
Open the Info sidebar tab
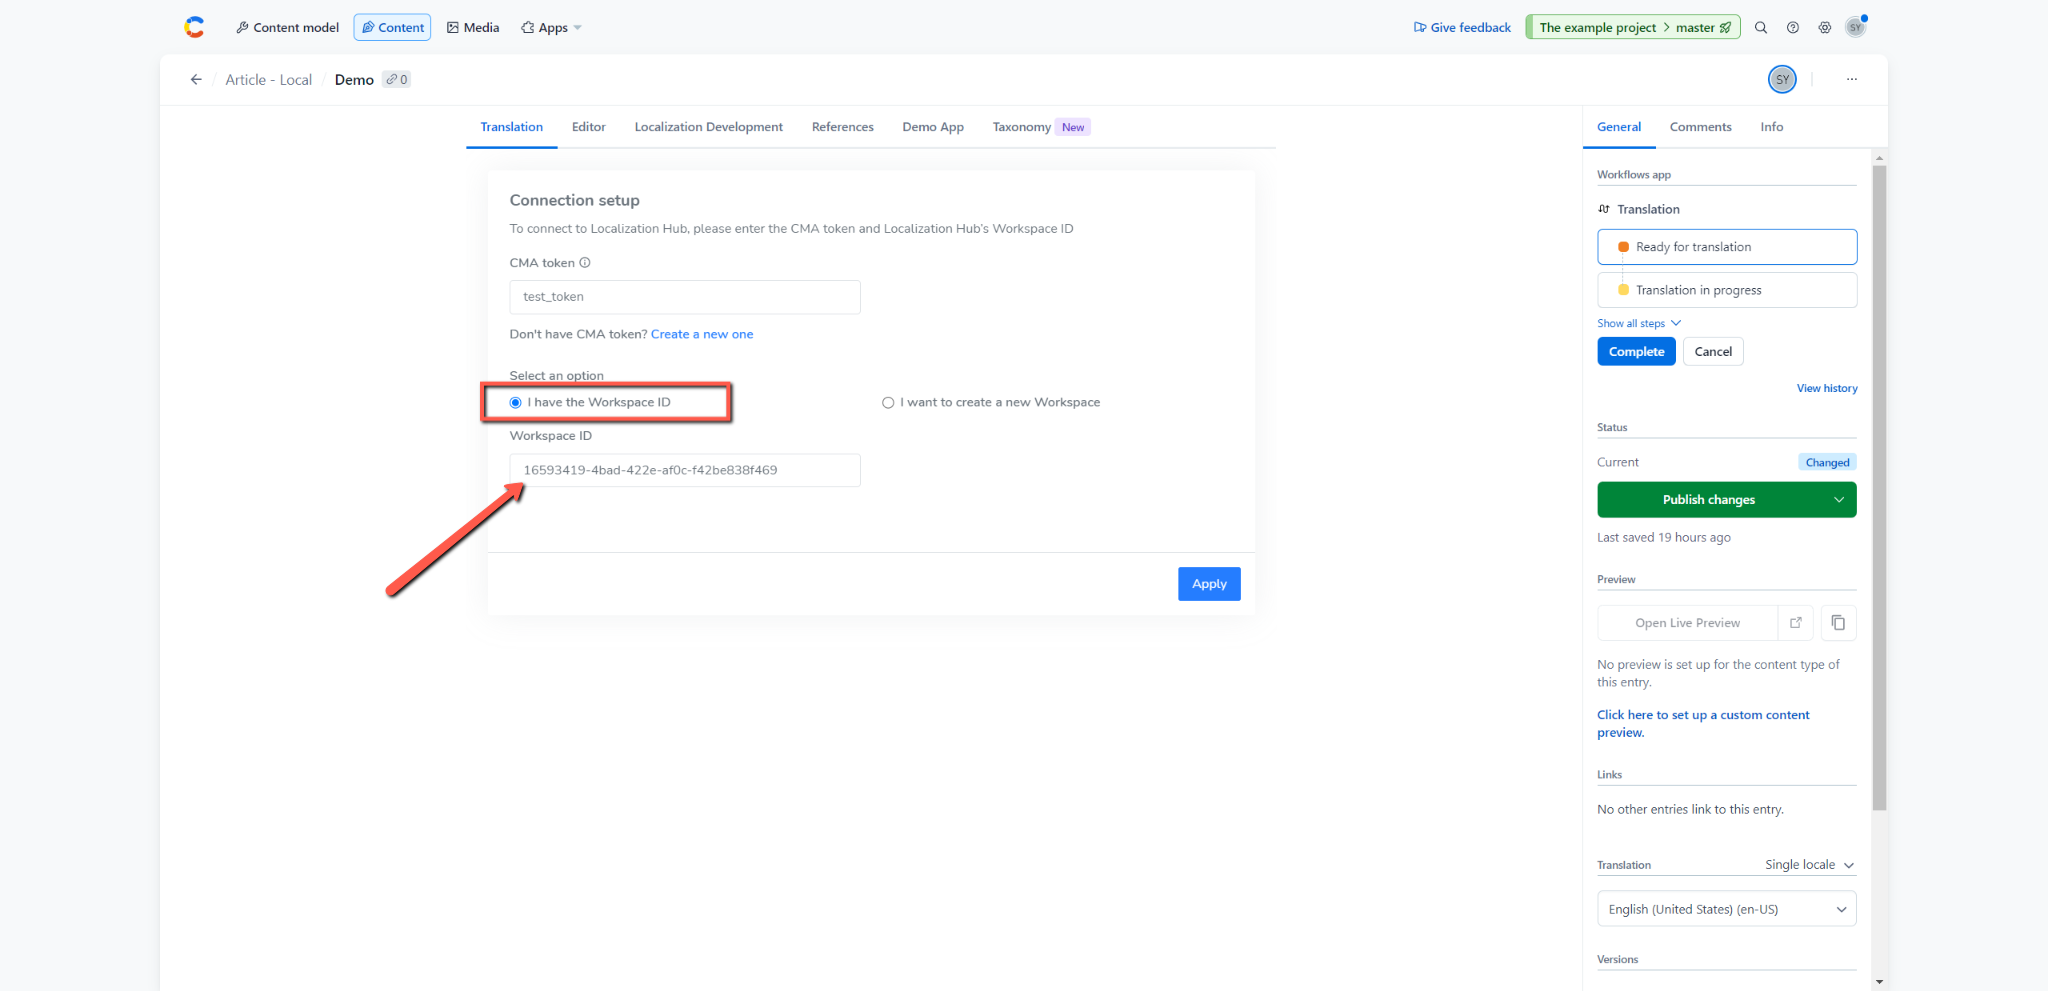pos(1772,127)
